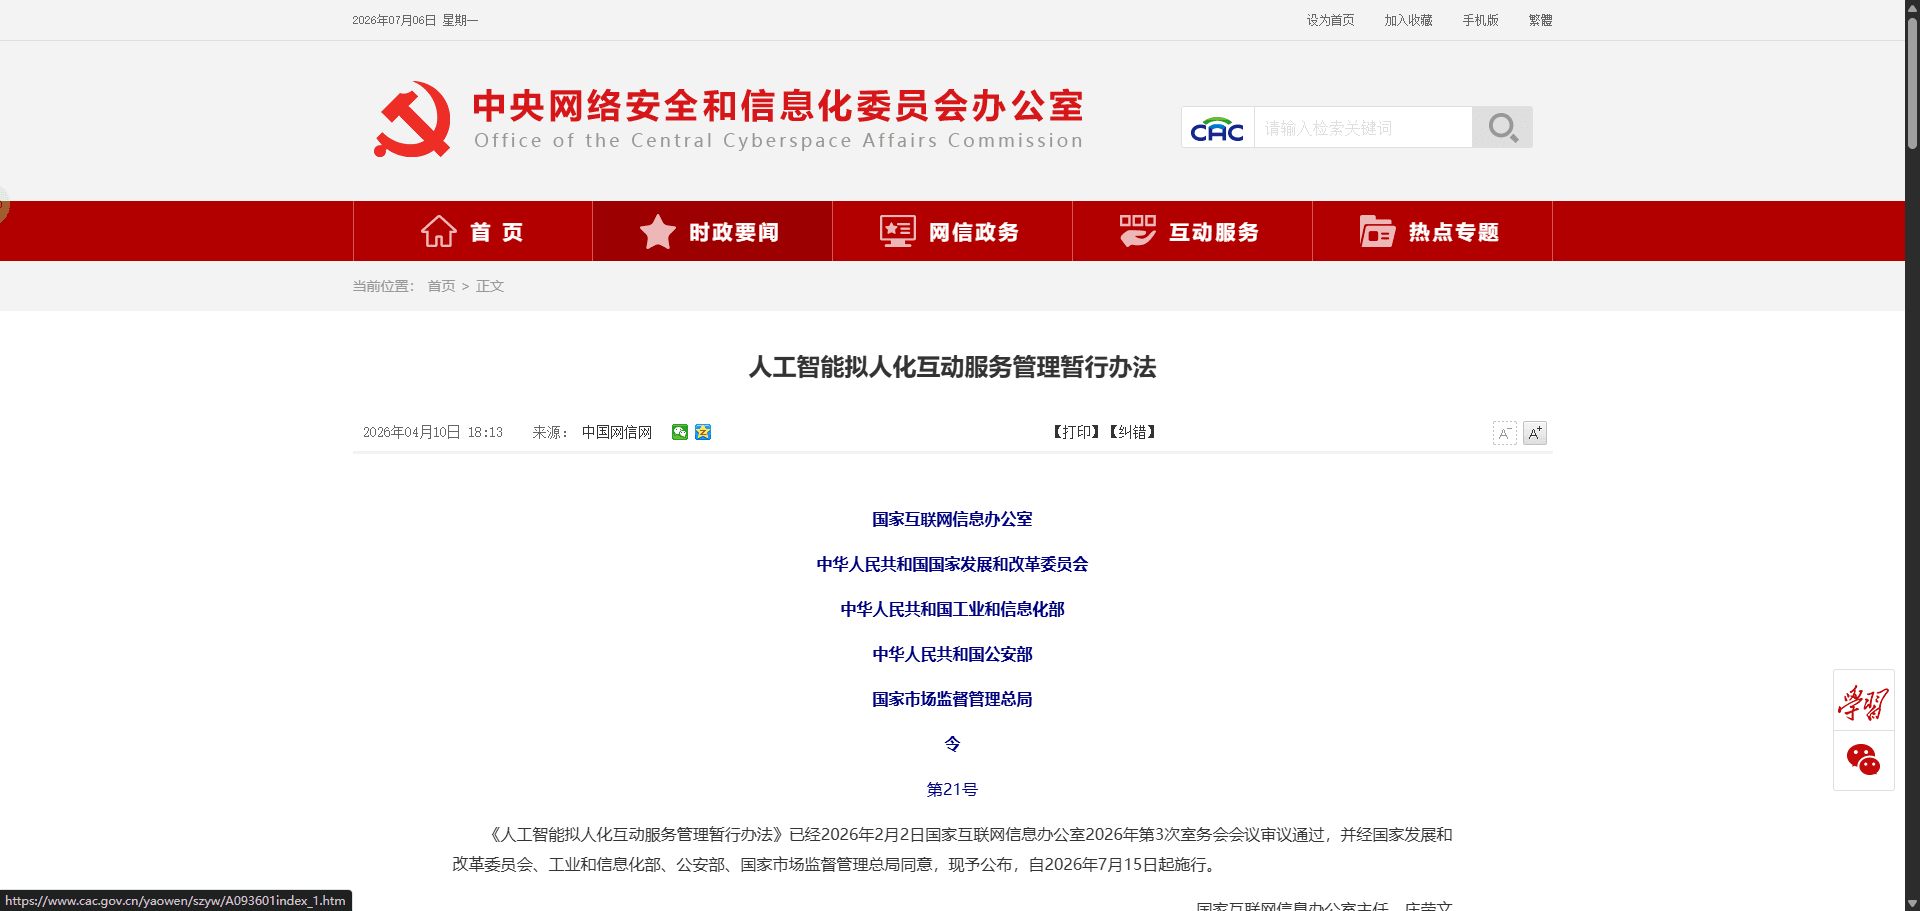Screen dimensions: 1920x911
Task: Click the 正文 breadcrumb label
Action: [490, 286]
